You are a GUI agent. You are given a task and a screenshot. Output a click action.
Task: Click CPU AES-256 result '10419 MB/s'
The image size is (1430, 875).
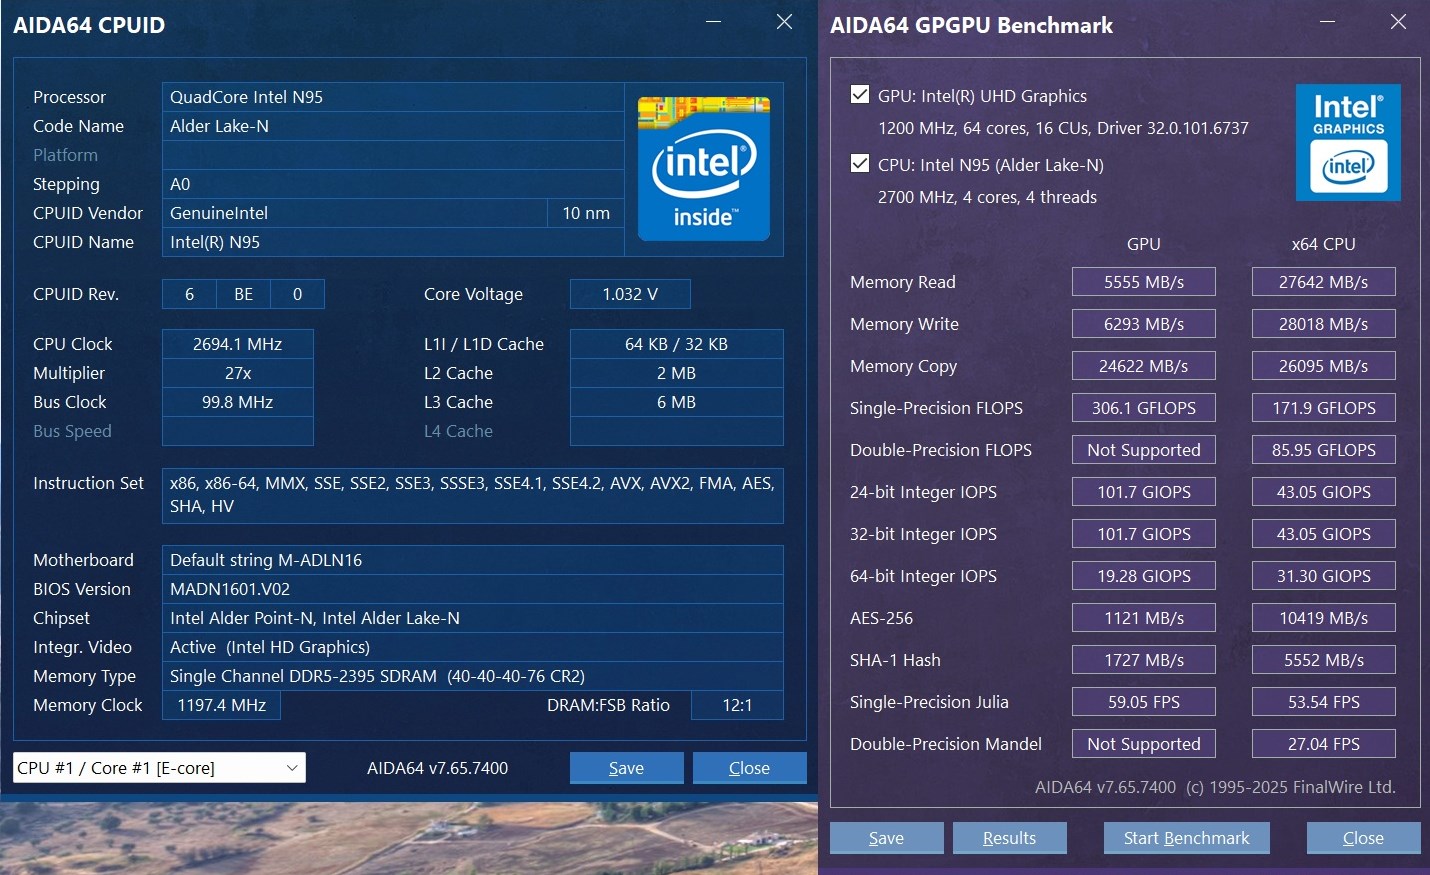coord(1324,618)
